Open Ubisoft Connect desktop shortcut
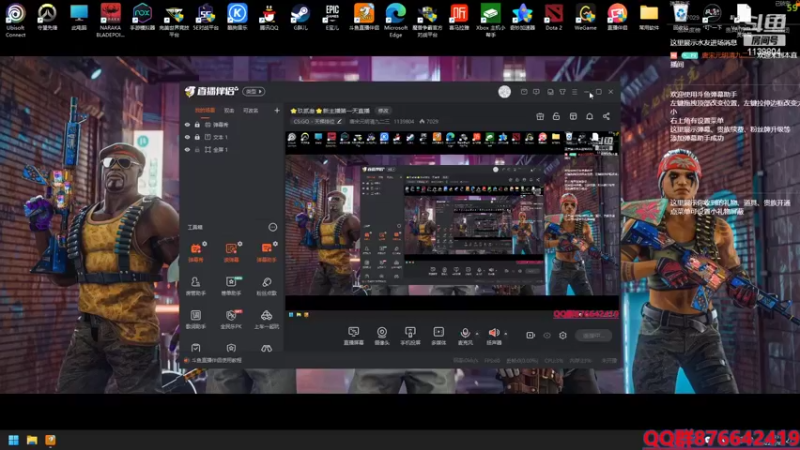800x450 pixels. (15, 20)
